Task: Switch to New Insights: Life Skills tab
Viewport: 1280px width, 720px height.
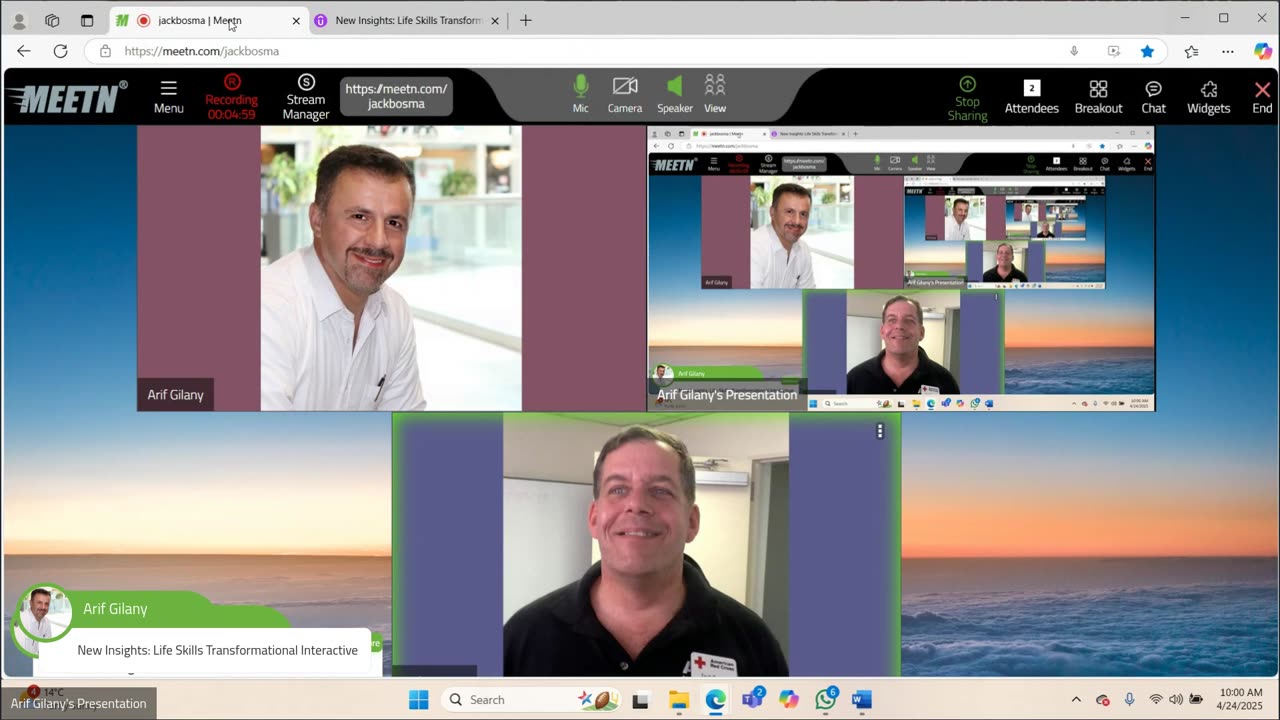Action: pyautogui.click(x=408, y=20)
